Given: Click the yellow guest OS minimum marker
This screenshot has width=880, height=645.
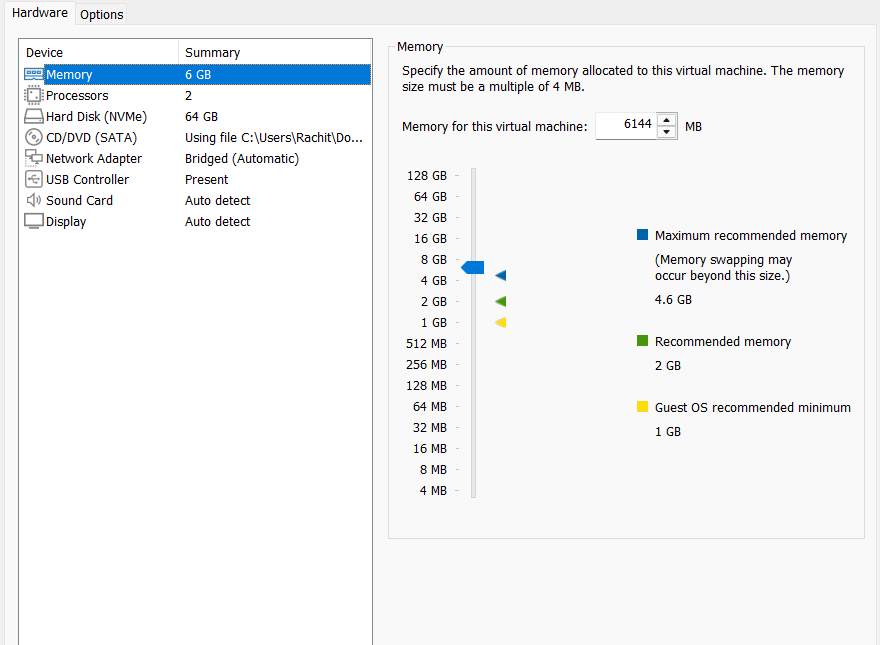Looking at the screenshot, I should pos(501,322).
